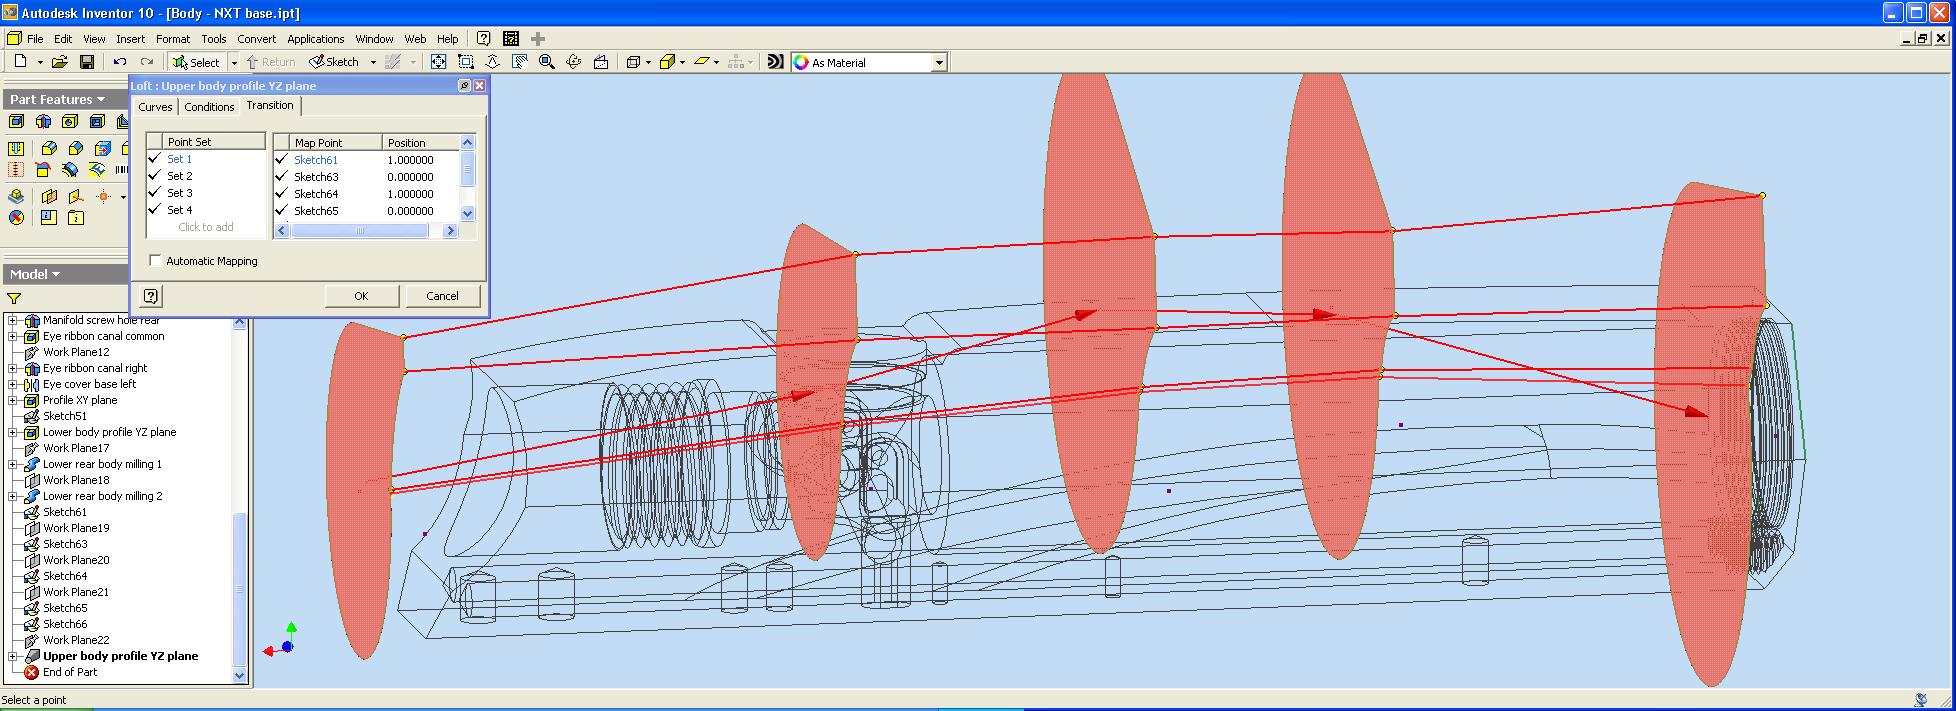1956x711 pixels.
Task: Create a new file with New icon
Action: coord(20,62)
